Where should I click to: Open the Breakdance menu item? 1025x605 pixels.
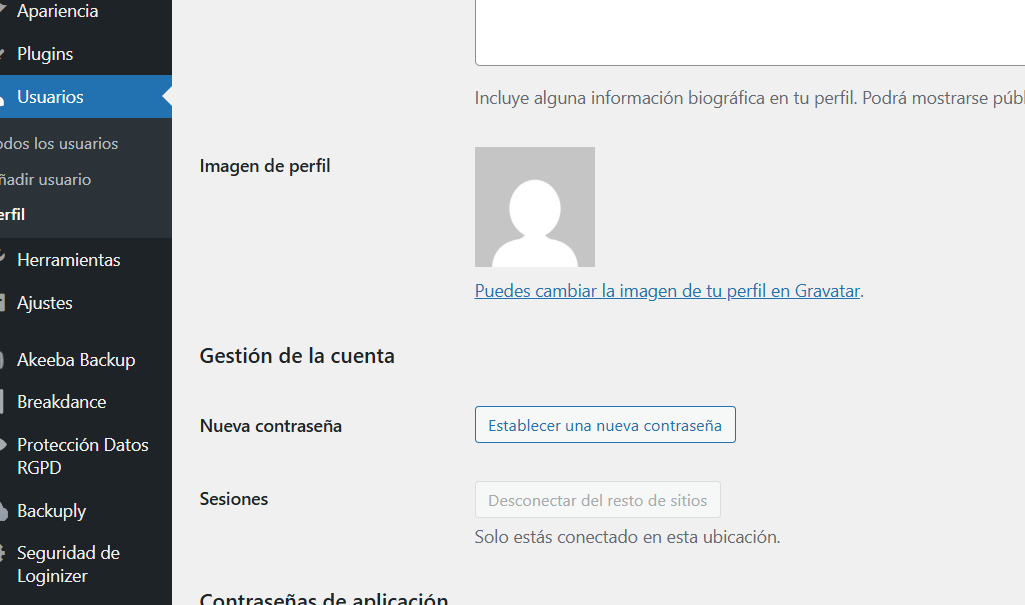(x=61, y=402)
